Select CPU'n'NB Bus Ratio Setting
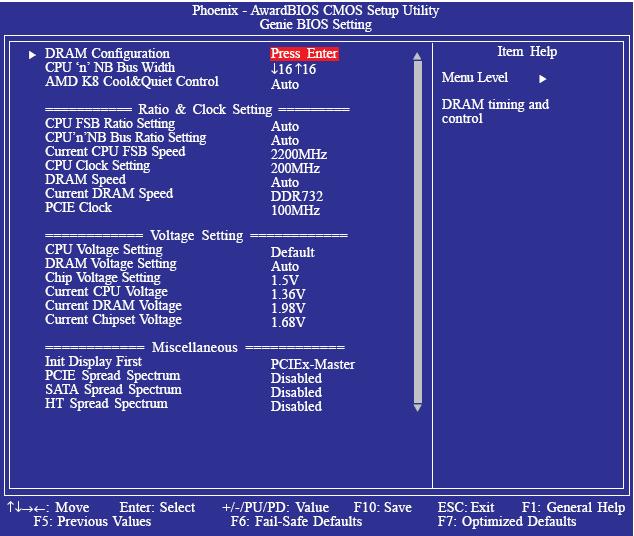The width and height of the screenshot is (634, 536). click(126, 137)
